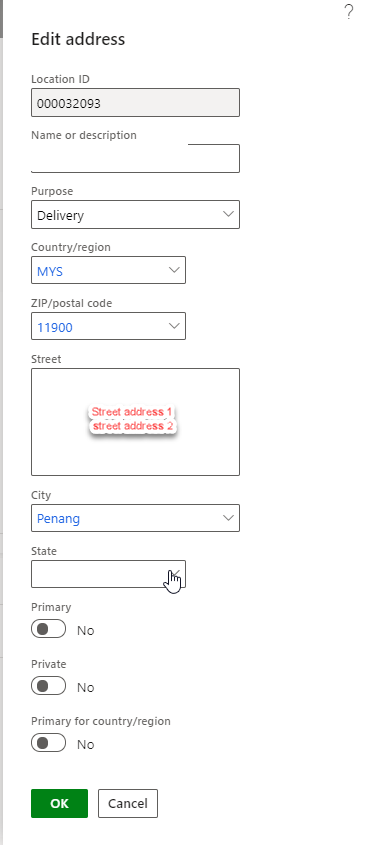Click the Edit address heading
The height and width of the screenshot is (845, 372).
tap(78, 39)
